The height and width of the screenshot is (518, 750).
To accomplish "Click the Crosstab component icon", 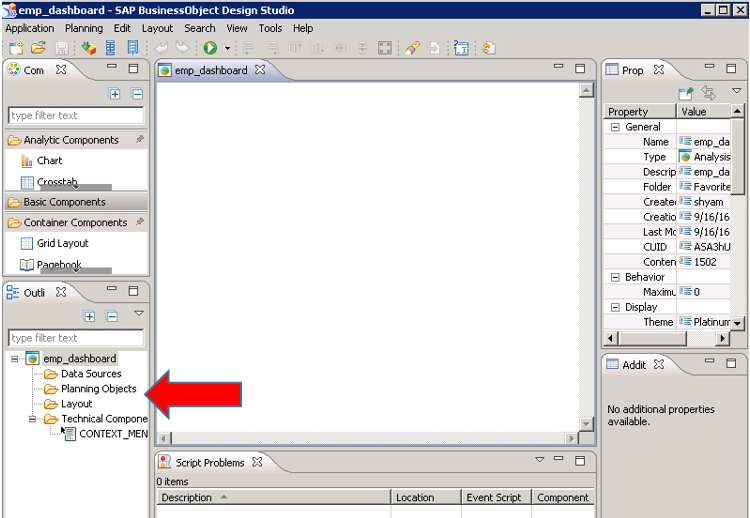I will (x=27, y=182).
